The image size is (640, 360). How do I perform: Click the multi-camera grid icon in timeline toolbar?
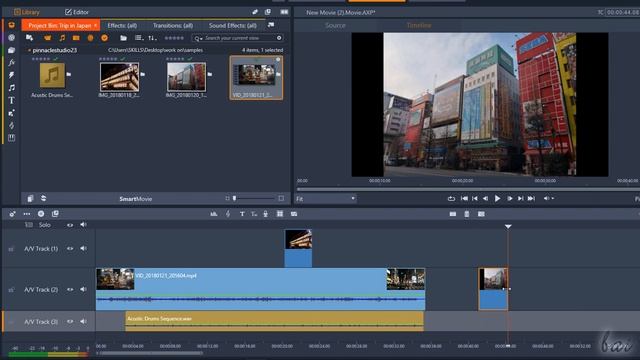280,214
